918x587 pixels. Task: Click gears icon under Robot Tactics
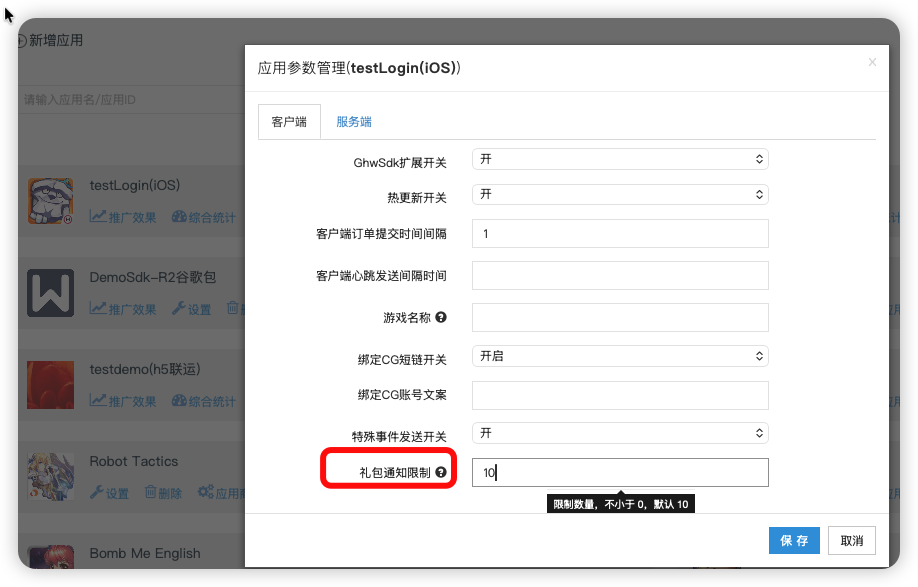pos(205,492)
